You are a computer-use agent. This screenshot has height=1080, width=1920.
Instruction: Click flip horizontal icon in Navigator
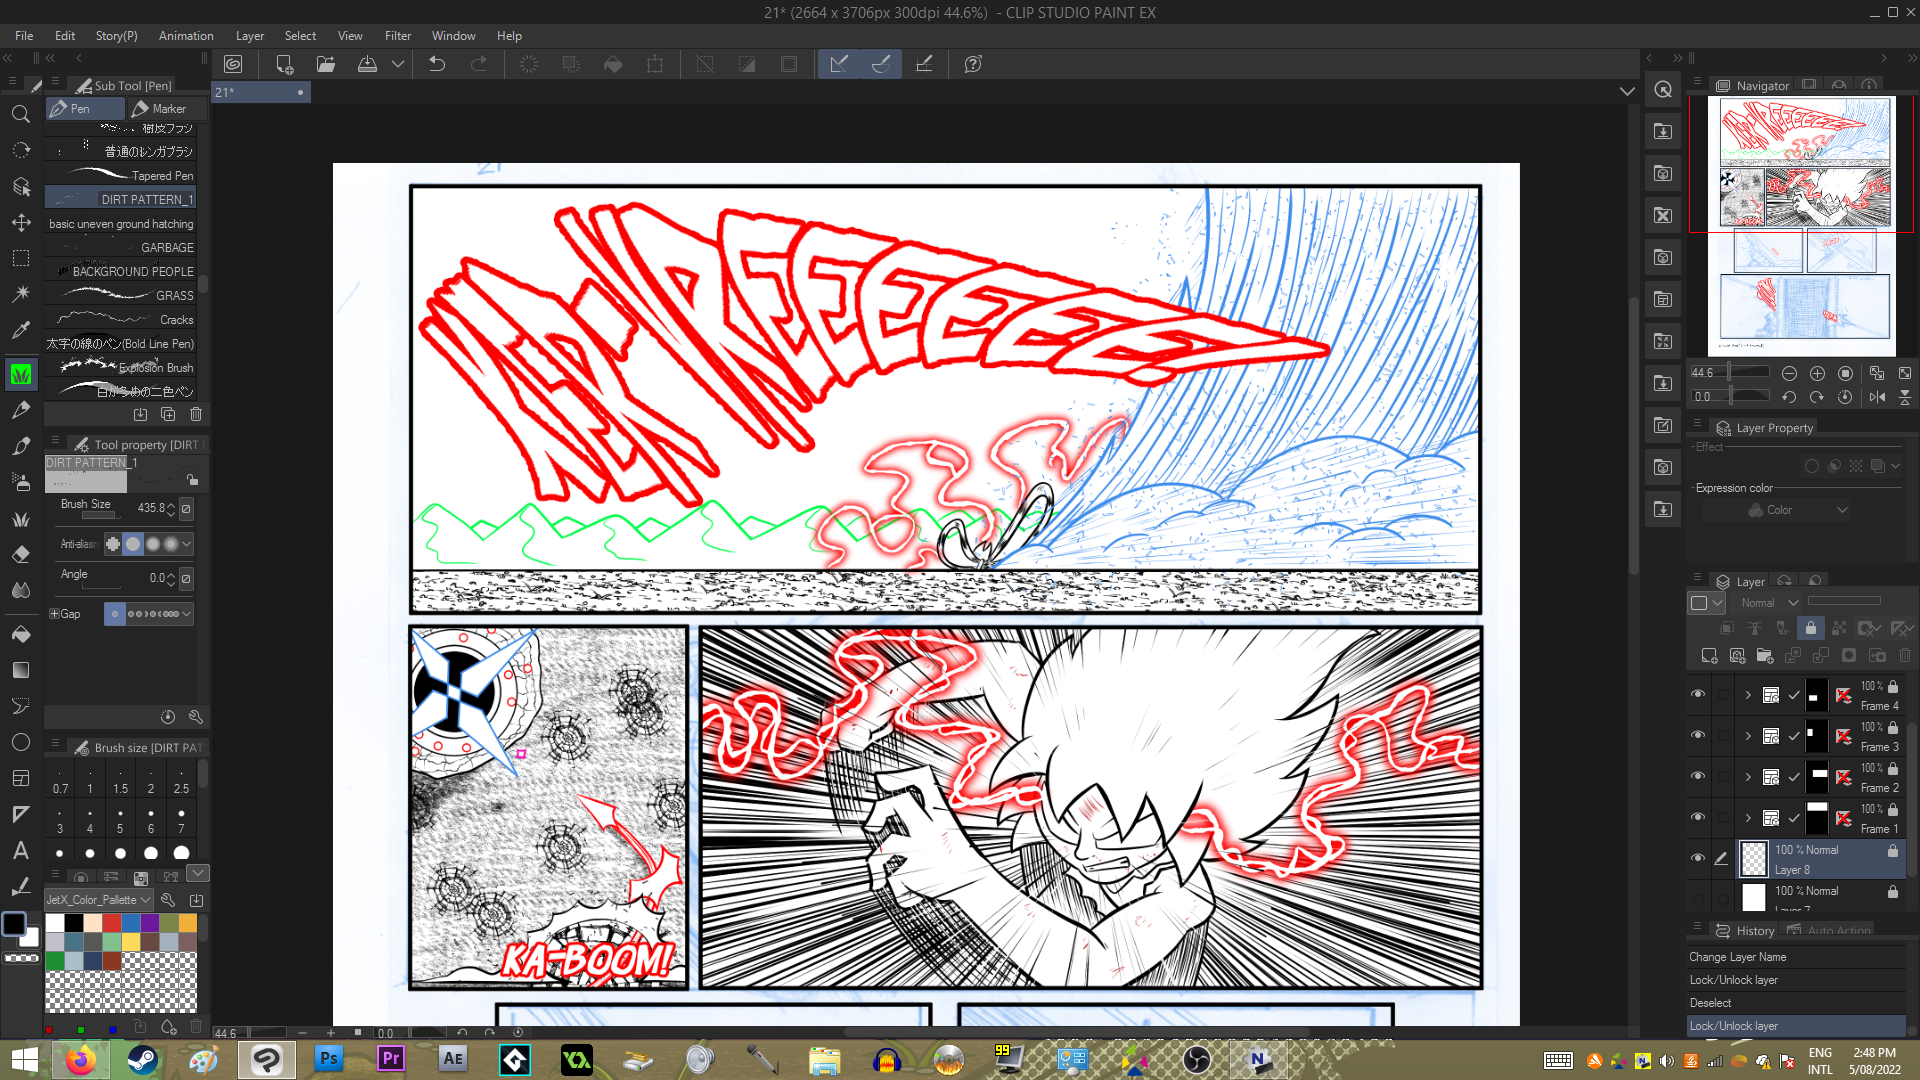point(1877,397)
